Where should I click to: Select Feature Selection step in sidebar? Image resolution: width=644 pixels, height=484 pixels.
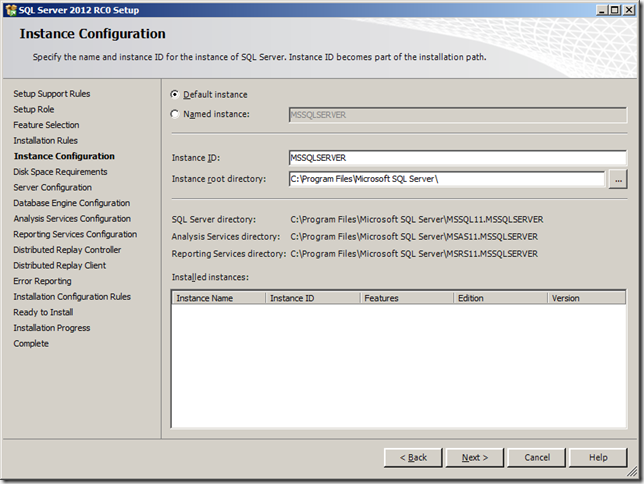[x=47, y=125]
